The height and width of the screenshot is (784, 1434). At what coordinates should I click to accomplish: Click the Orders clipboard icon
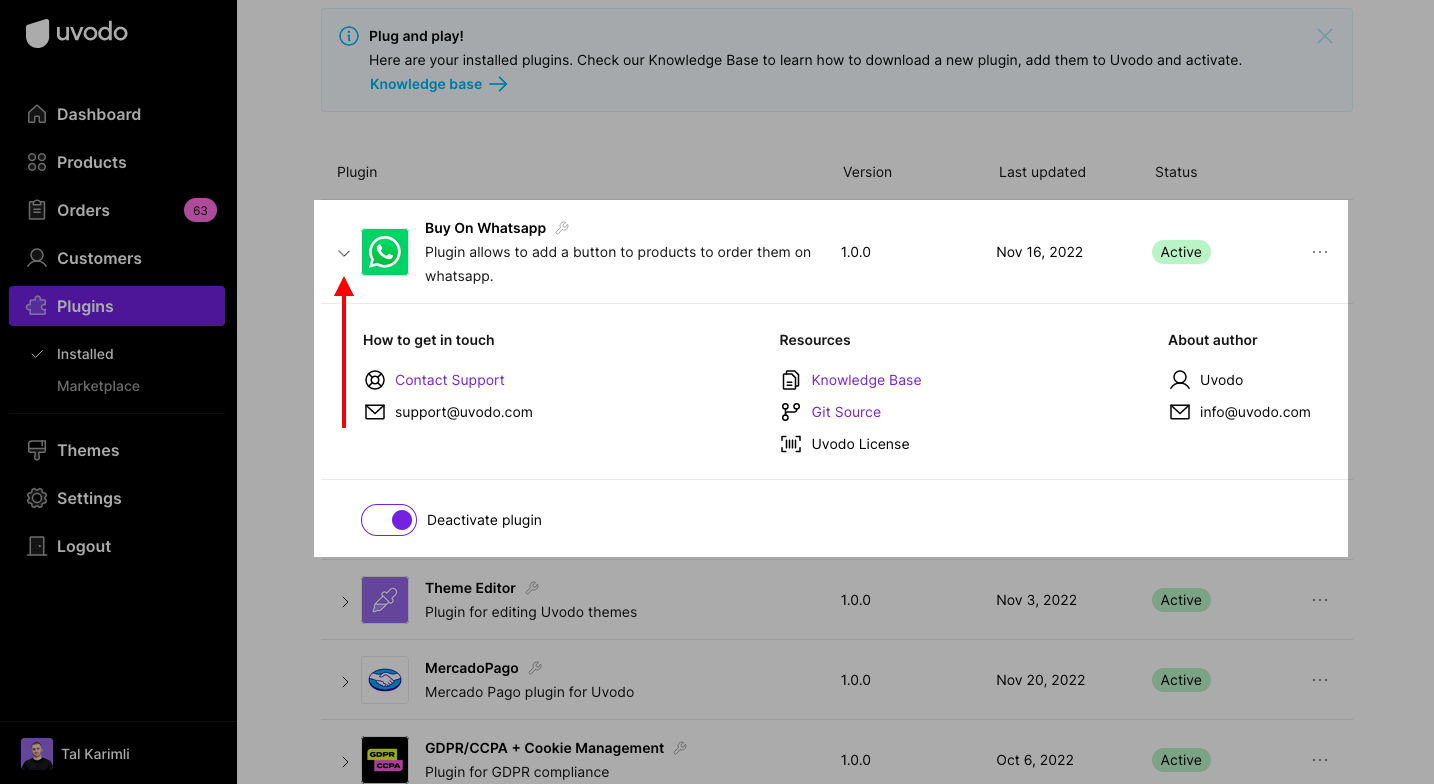[37, 210]
